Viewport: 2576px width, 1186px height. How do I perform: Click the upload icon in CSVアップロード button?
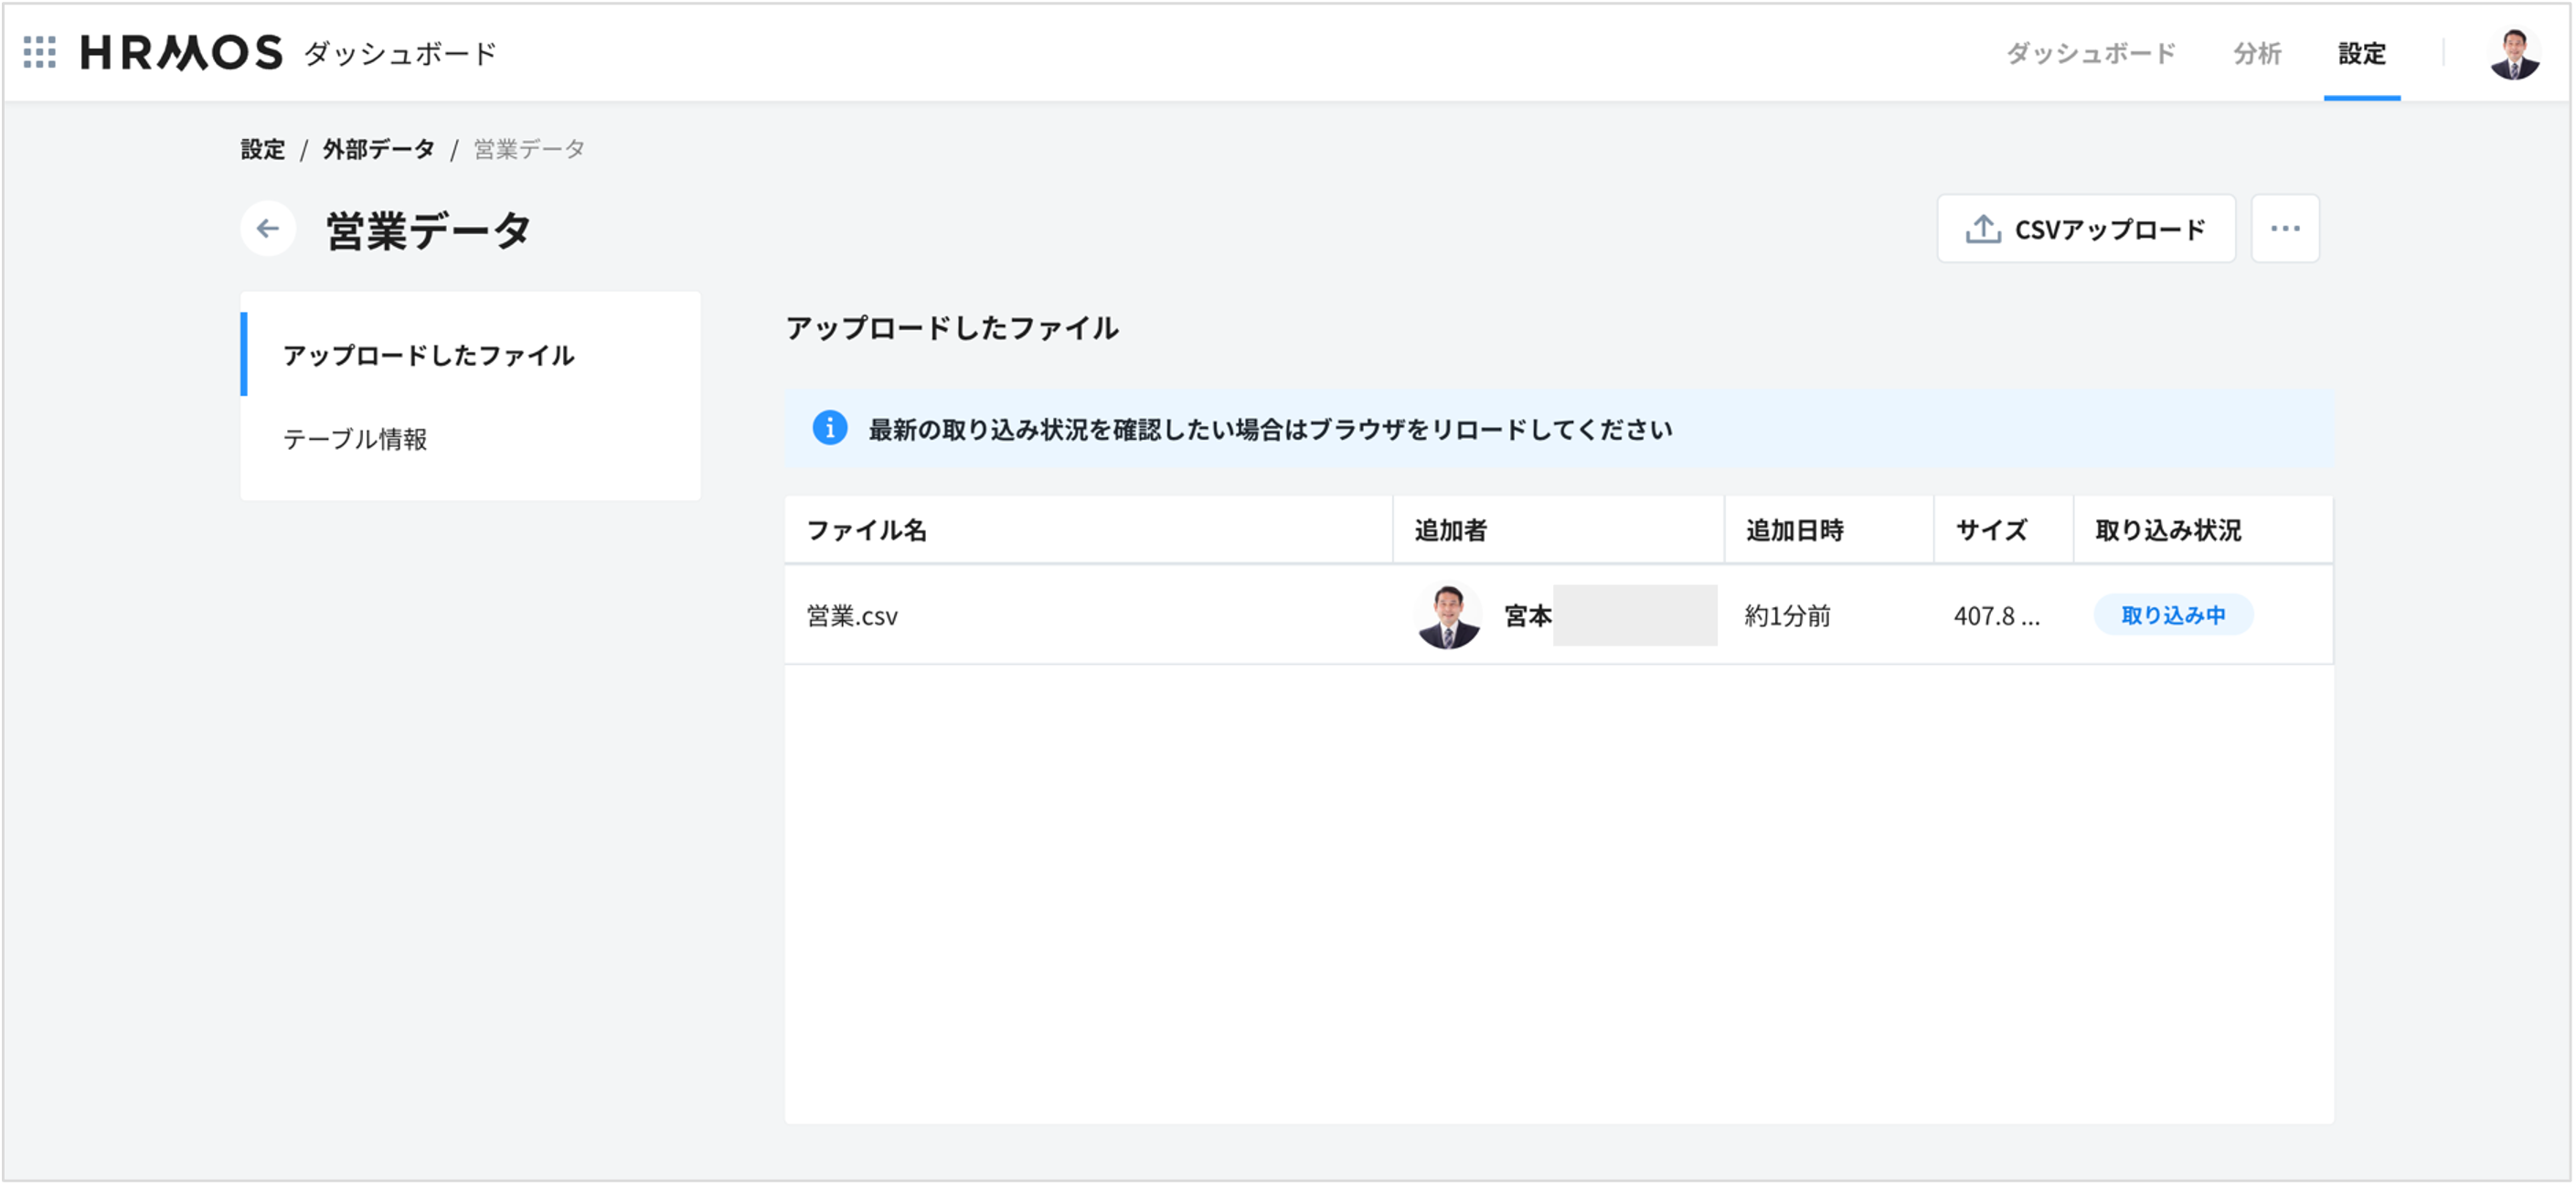[x=1981, y=227]
